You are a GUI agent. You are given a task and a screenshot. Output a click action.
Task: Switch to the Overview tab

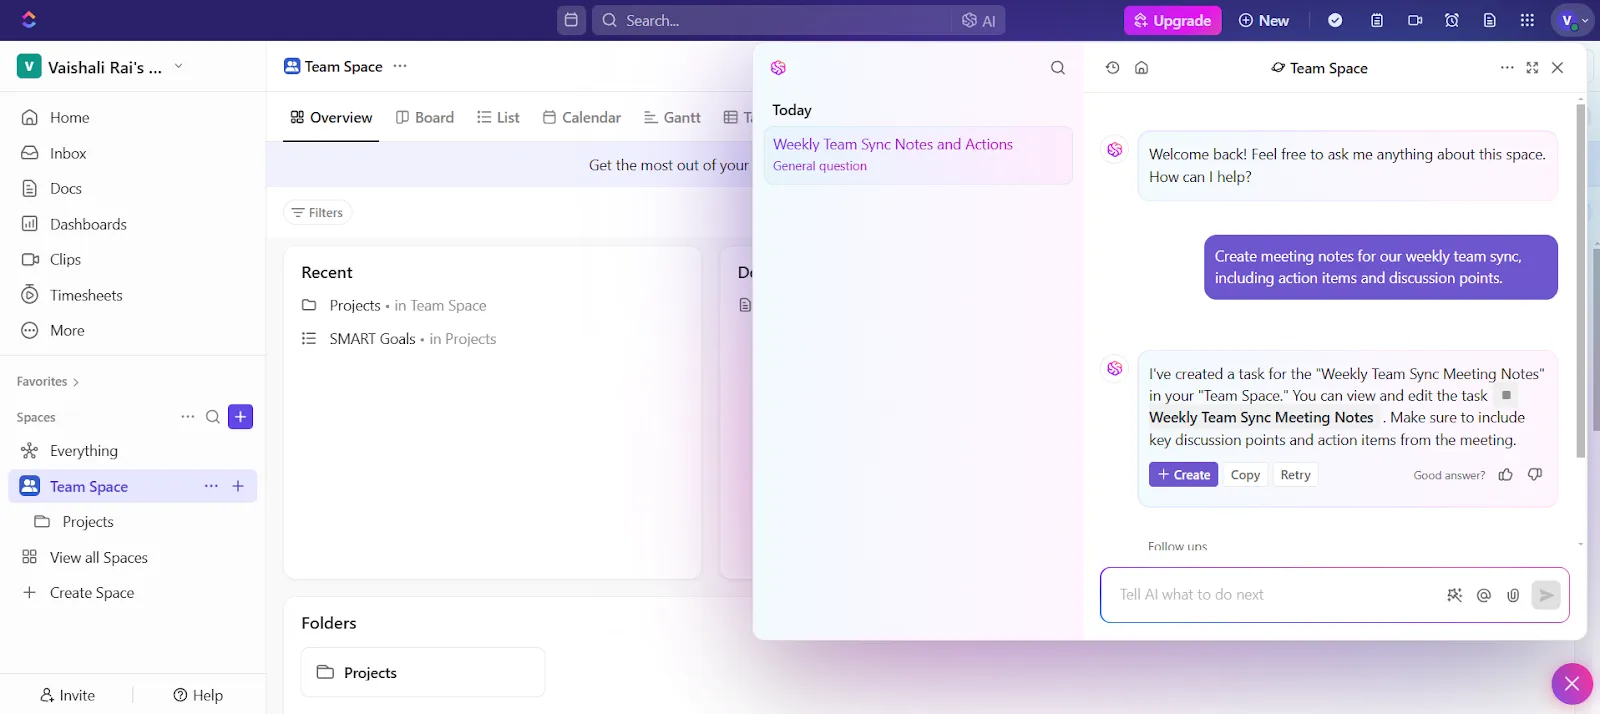331,117
